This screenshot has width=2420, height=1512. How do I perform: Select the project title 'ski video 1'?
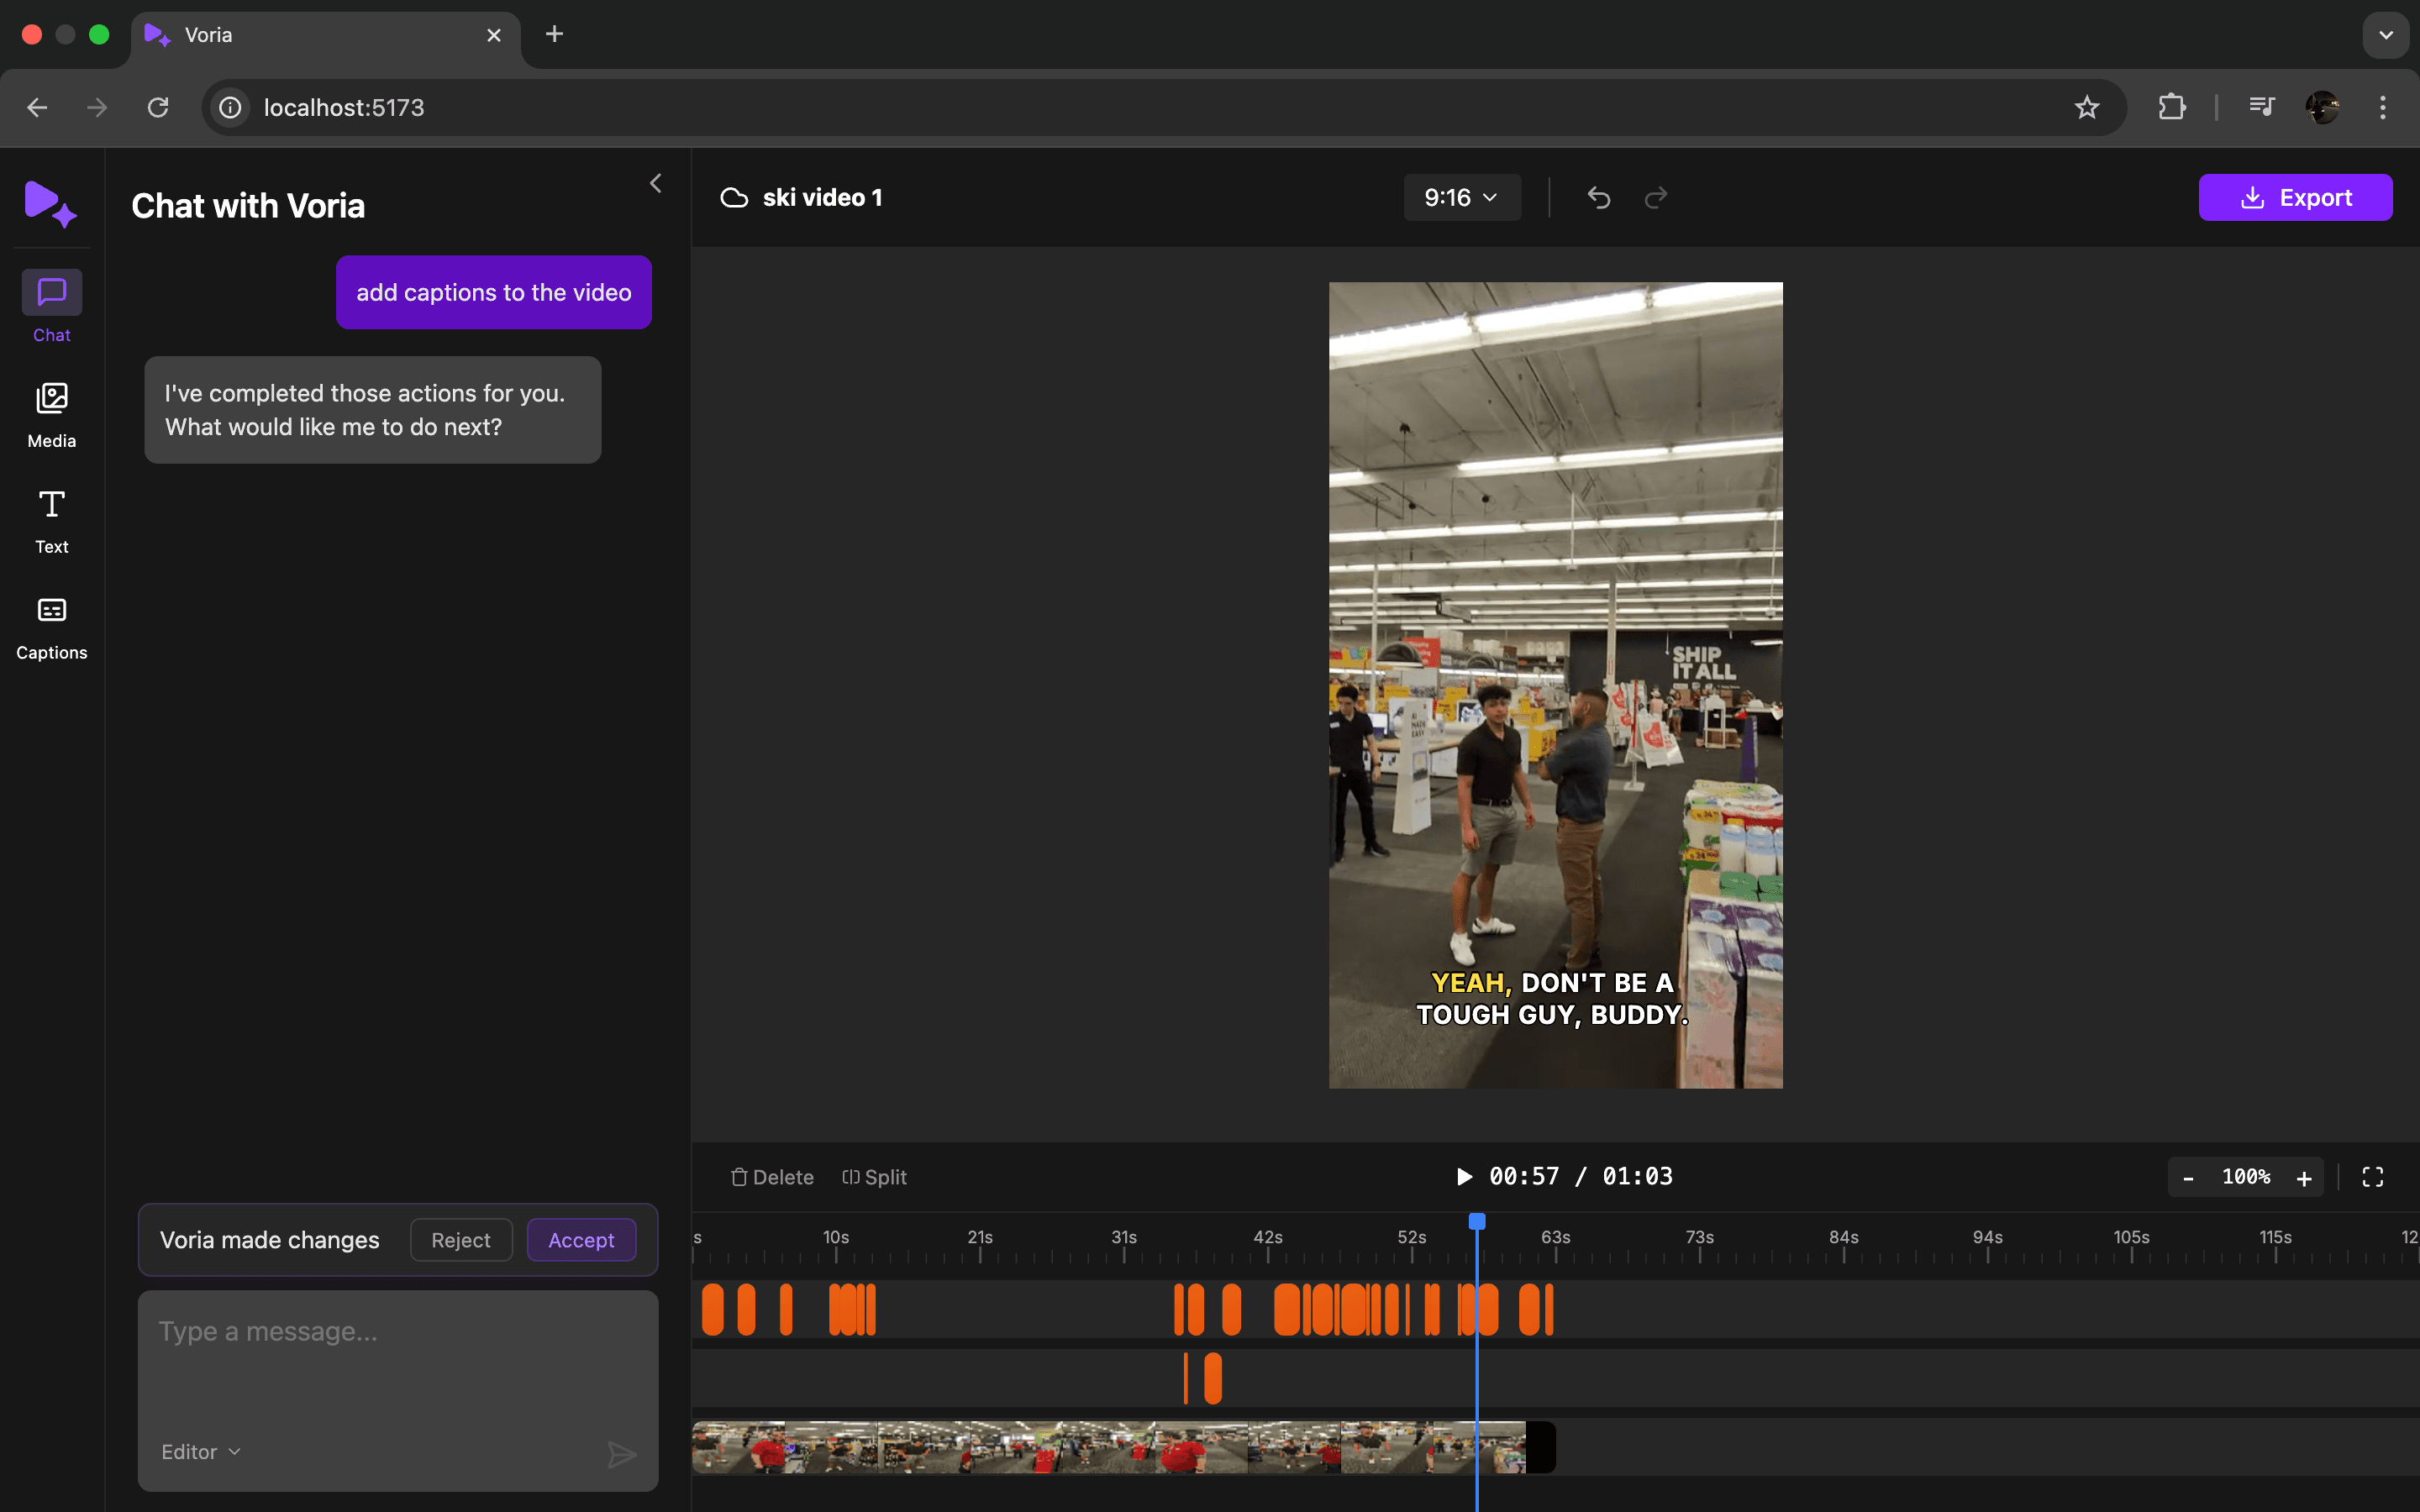click(x=822, y=198)
